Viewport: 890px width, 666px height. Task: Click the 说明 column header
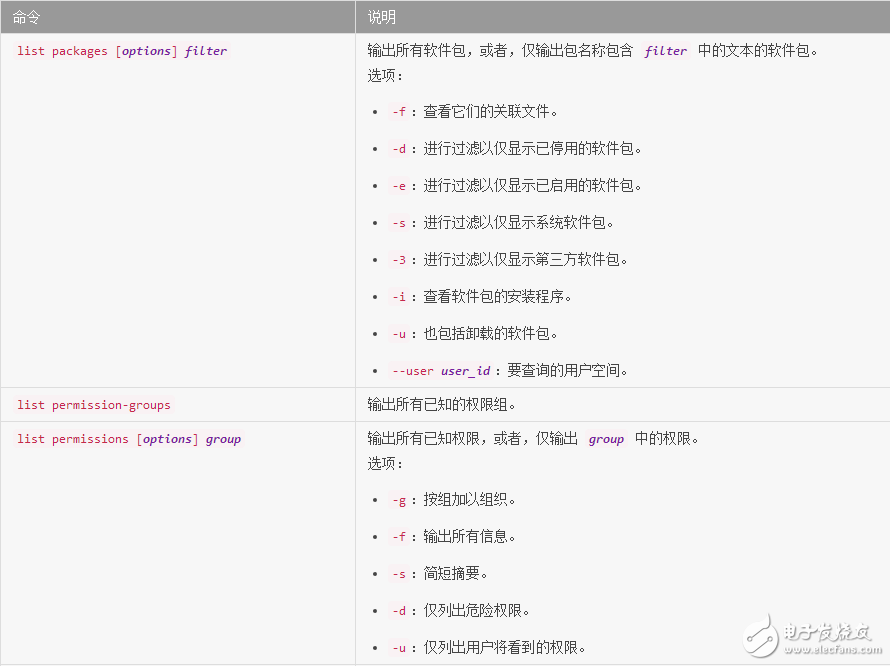381,17
